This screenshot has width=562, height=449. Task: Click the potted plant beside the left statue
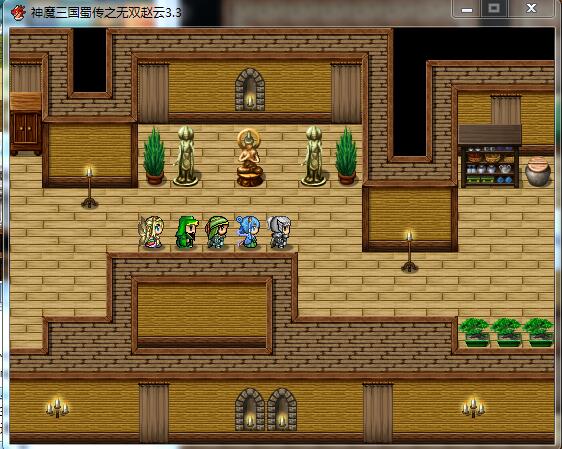click(154, 156)
